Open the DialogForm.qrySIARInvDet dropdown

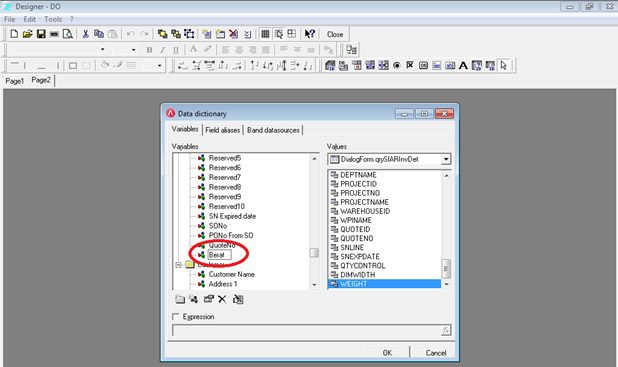point(446,159)
